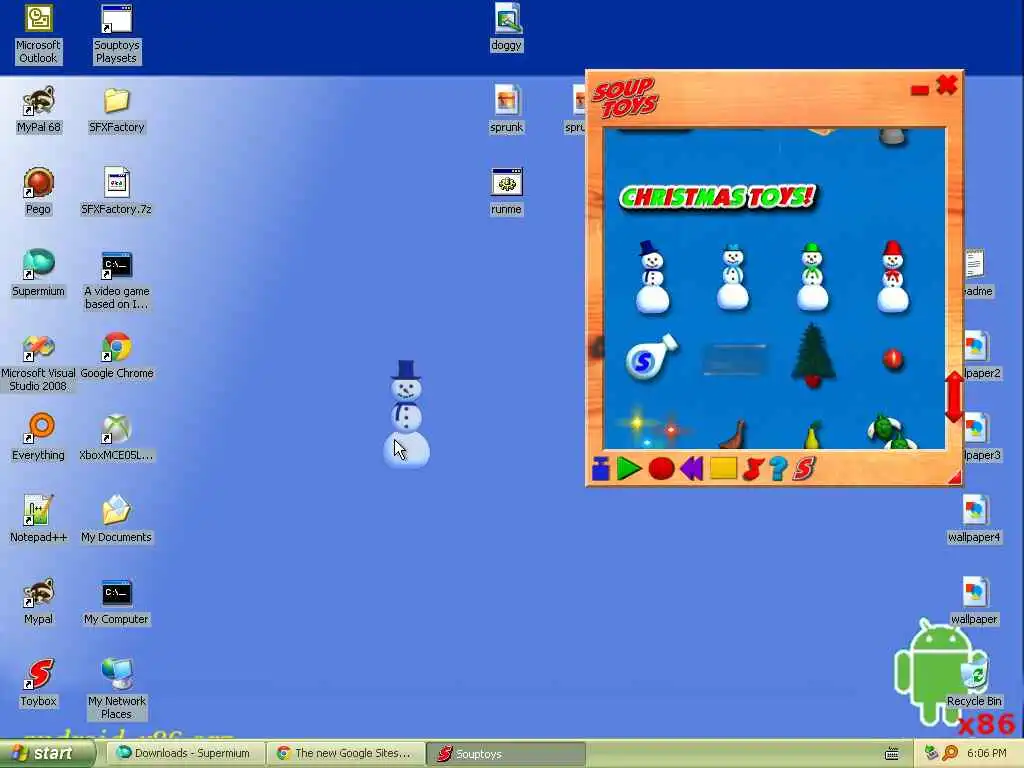
Task: Open the Windows start menu
Action: (47, 754)
